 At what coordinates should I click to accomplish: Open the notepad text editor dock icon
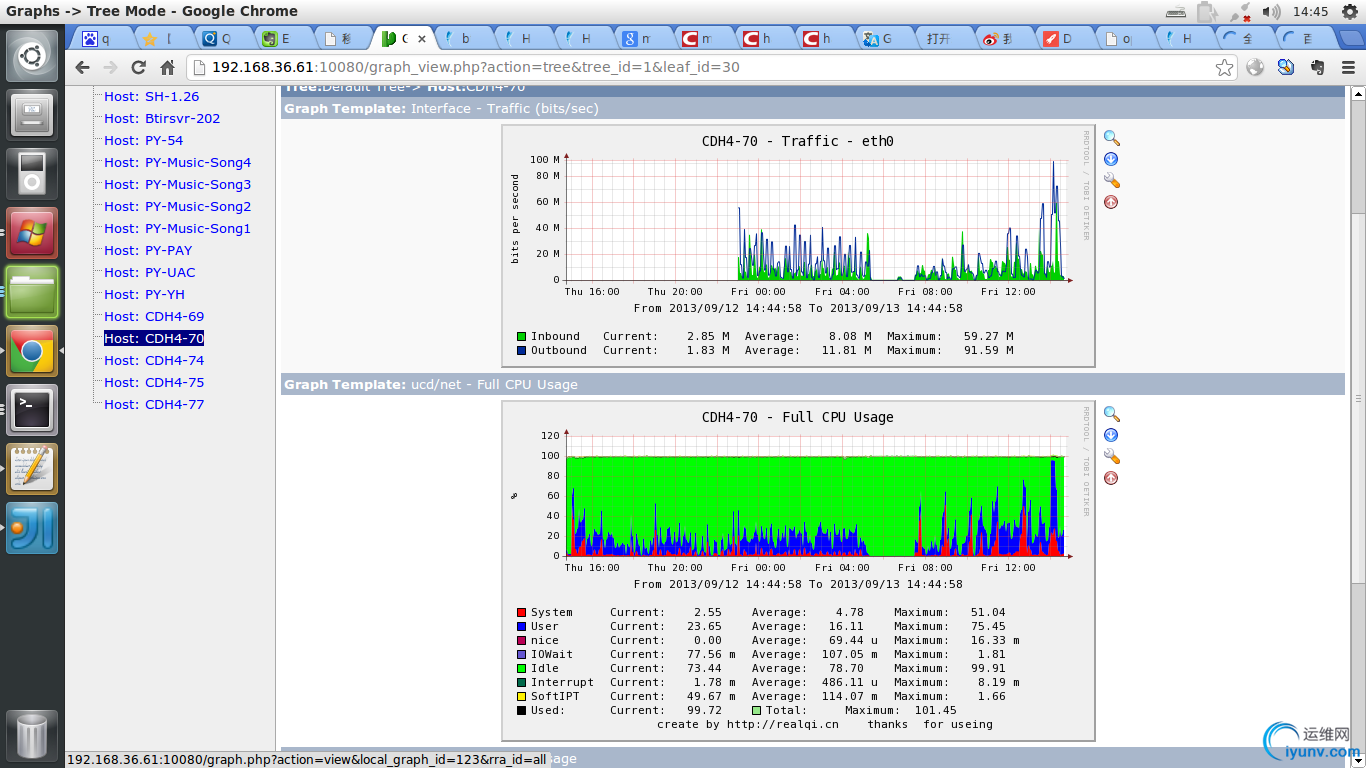click(x=32, y=469)
